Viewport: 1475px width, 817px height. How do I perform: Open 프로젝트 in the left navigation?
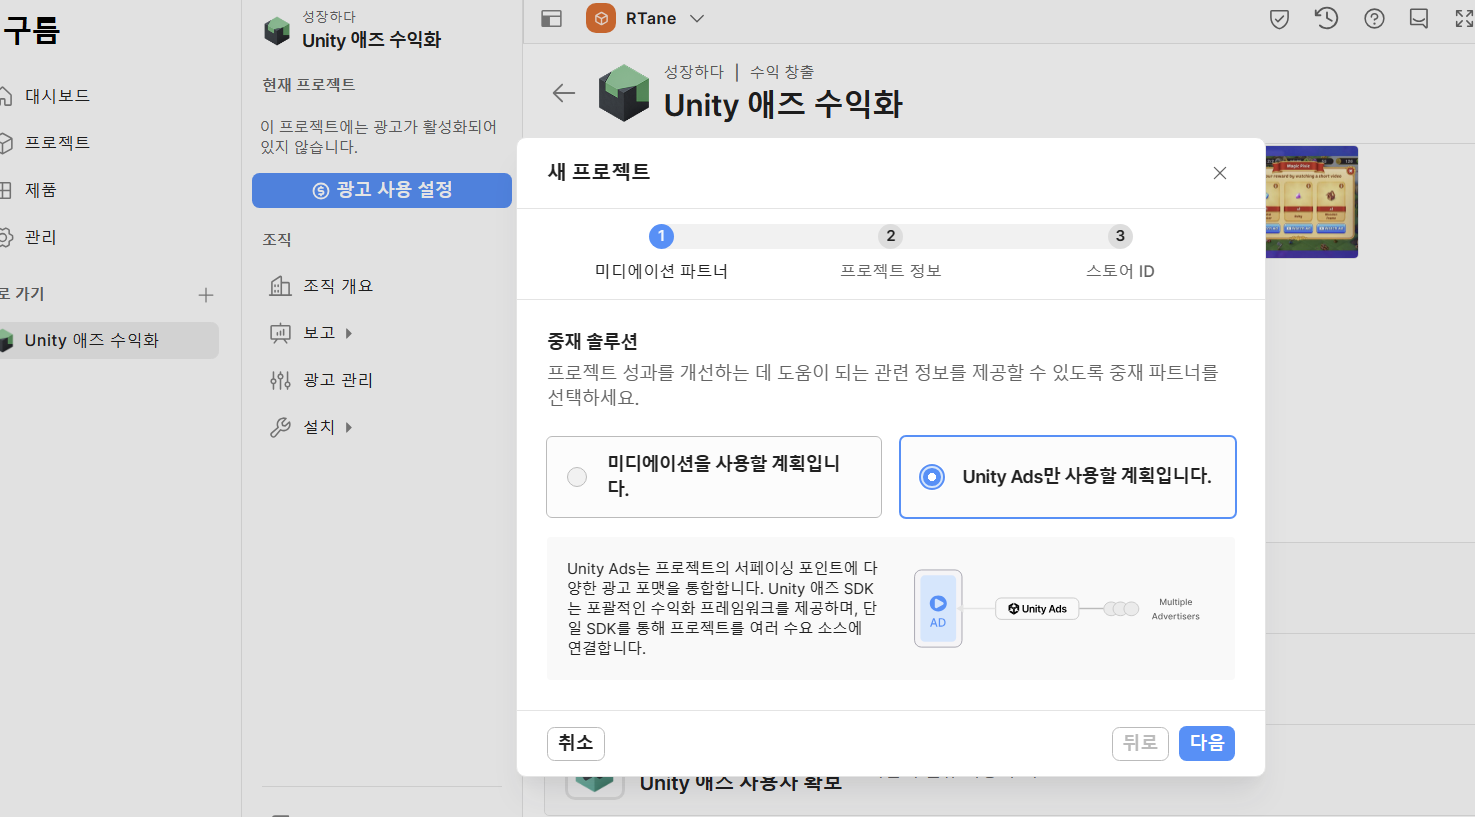point(57,143)
